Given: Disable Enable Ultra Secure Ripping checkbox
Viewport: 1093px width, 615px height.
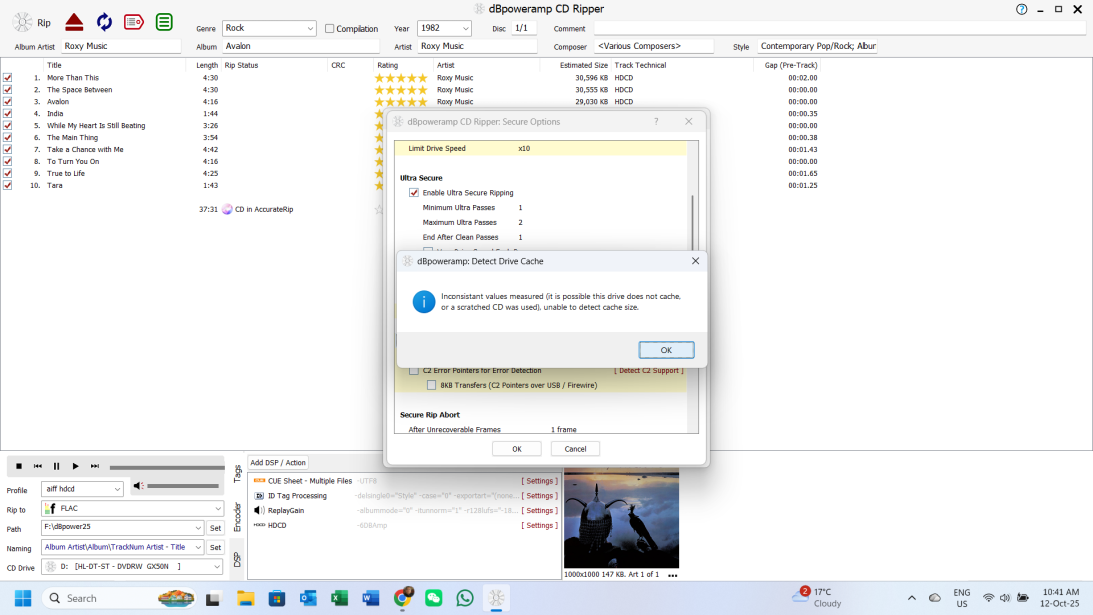Looking at the screenshot, I should (414, 192).
